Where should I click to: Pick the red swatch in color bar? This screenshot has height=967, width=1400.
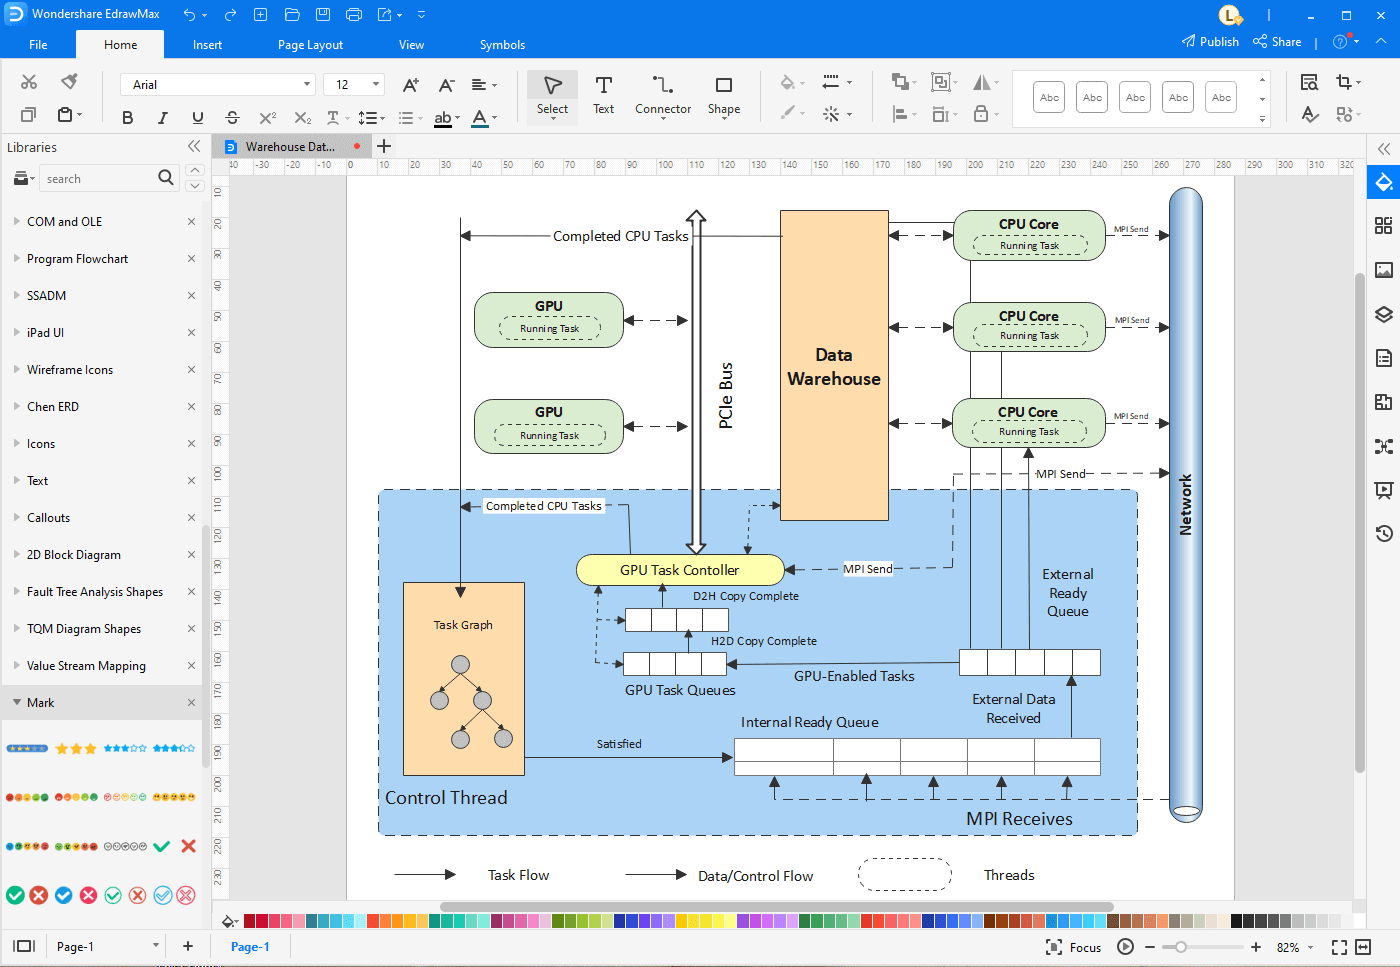click(x=250, y=921)
